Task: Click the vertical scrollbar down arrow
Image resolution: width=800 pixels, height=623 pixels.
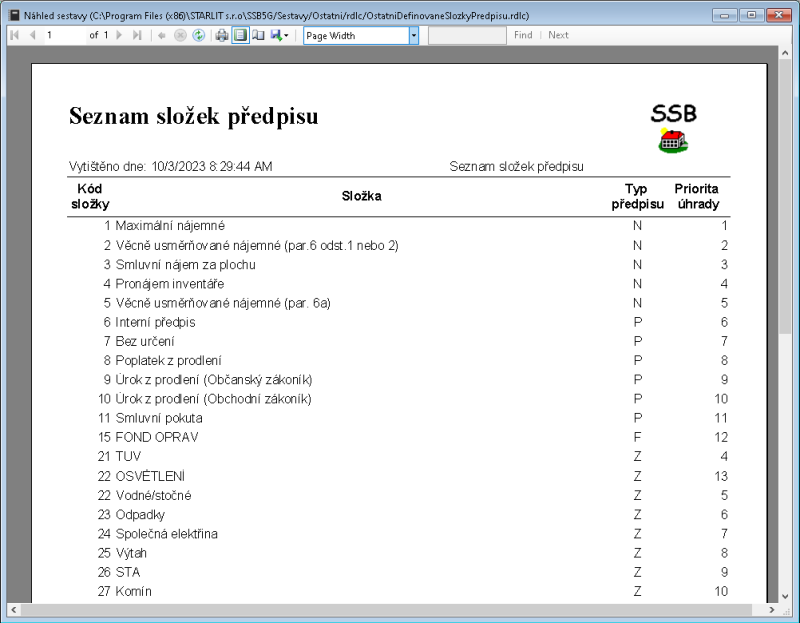Action: 785,595
